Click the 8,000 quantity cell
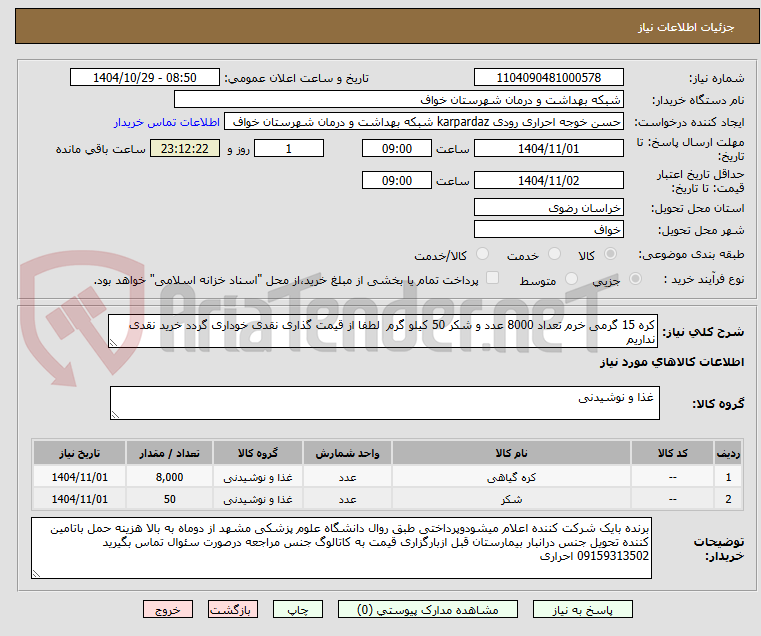761x636 pixels. (x=169, y=477)
